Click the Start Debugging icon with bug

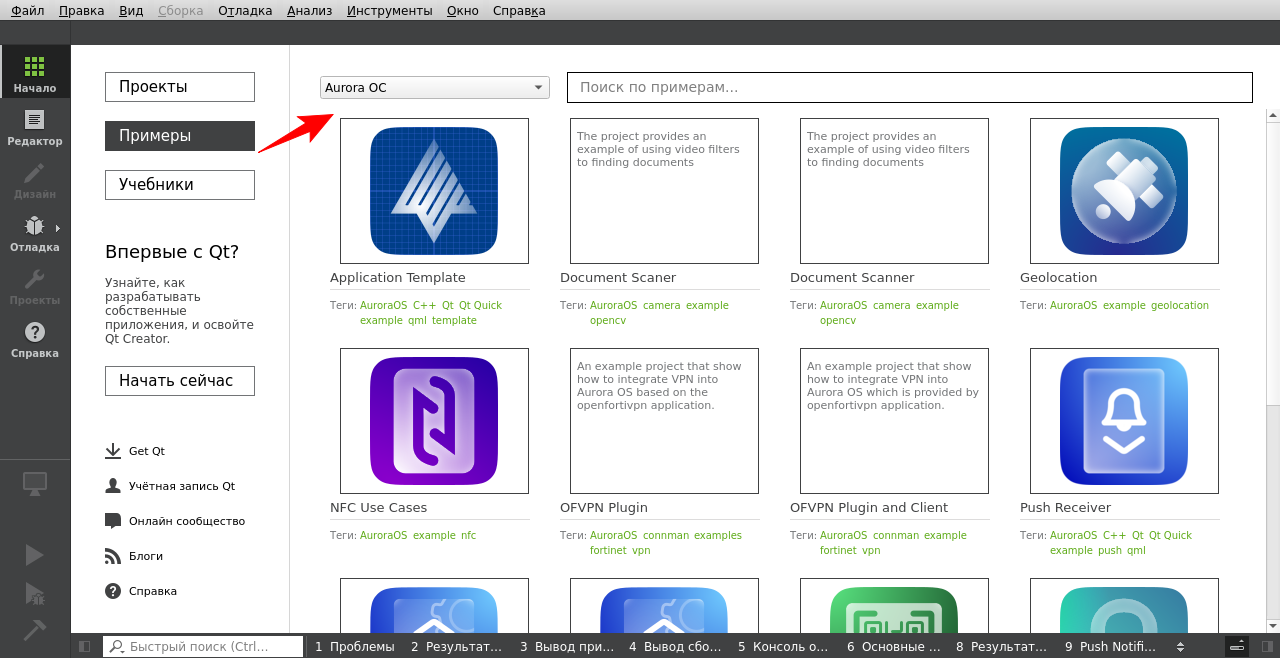[x=35, y=594]
